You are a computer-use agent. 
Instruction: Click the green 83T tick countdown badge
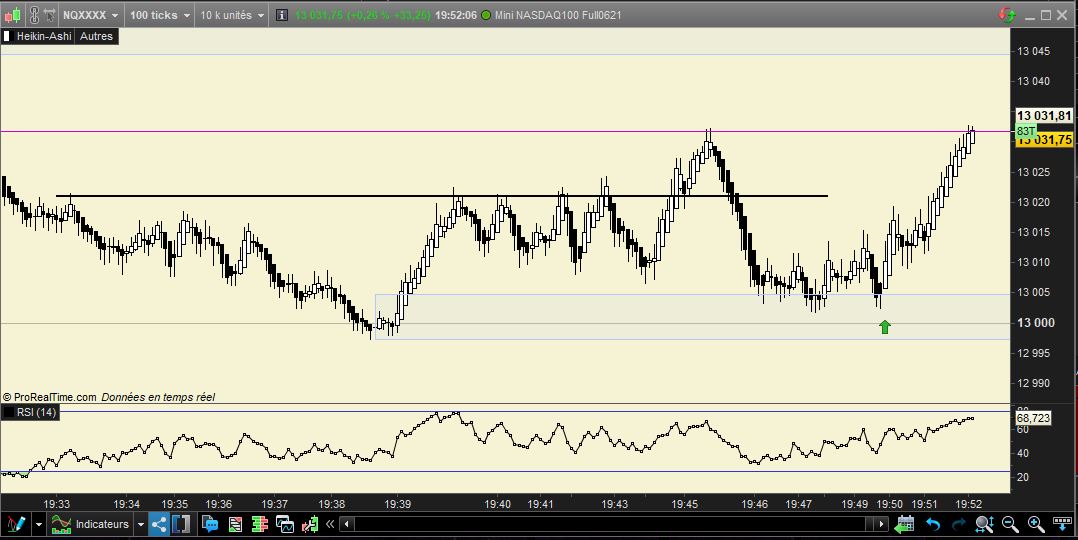[1025, 131]
